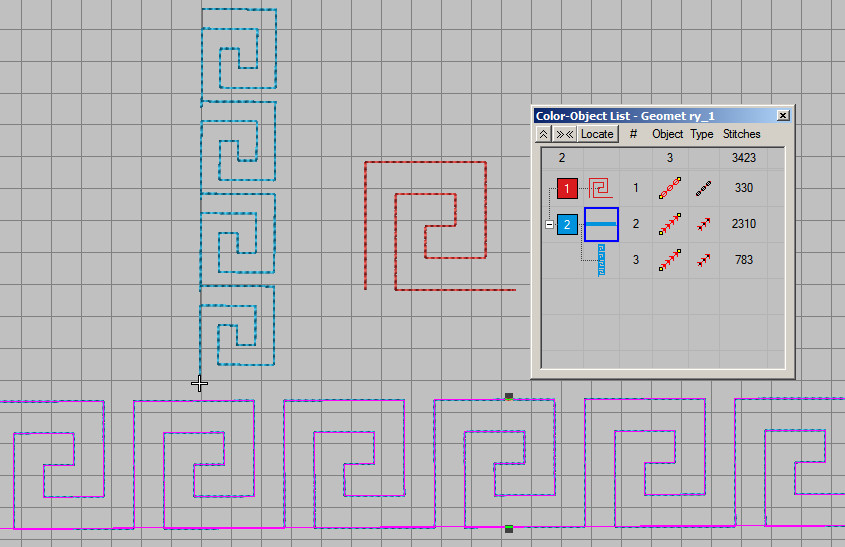Click the Object icon in row 3
845x547 pixels.
click(x=669, y=261)
